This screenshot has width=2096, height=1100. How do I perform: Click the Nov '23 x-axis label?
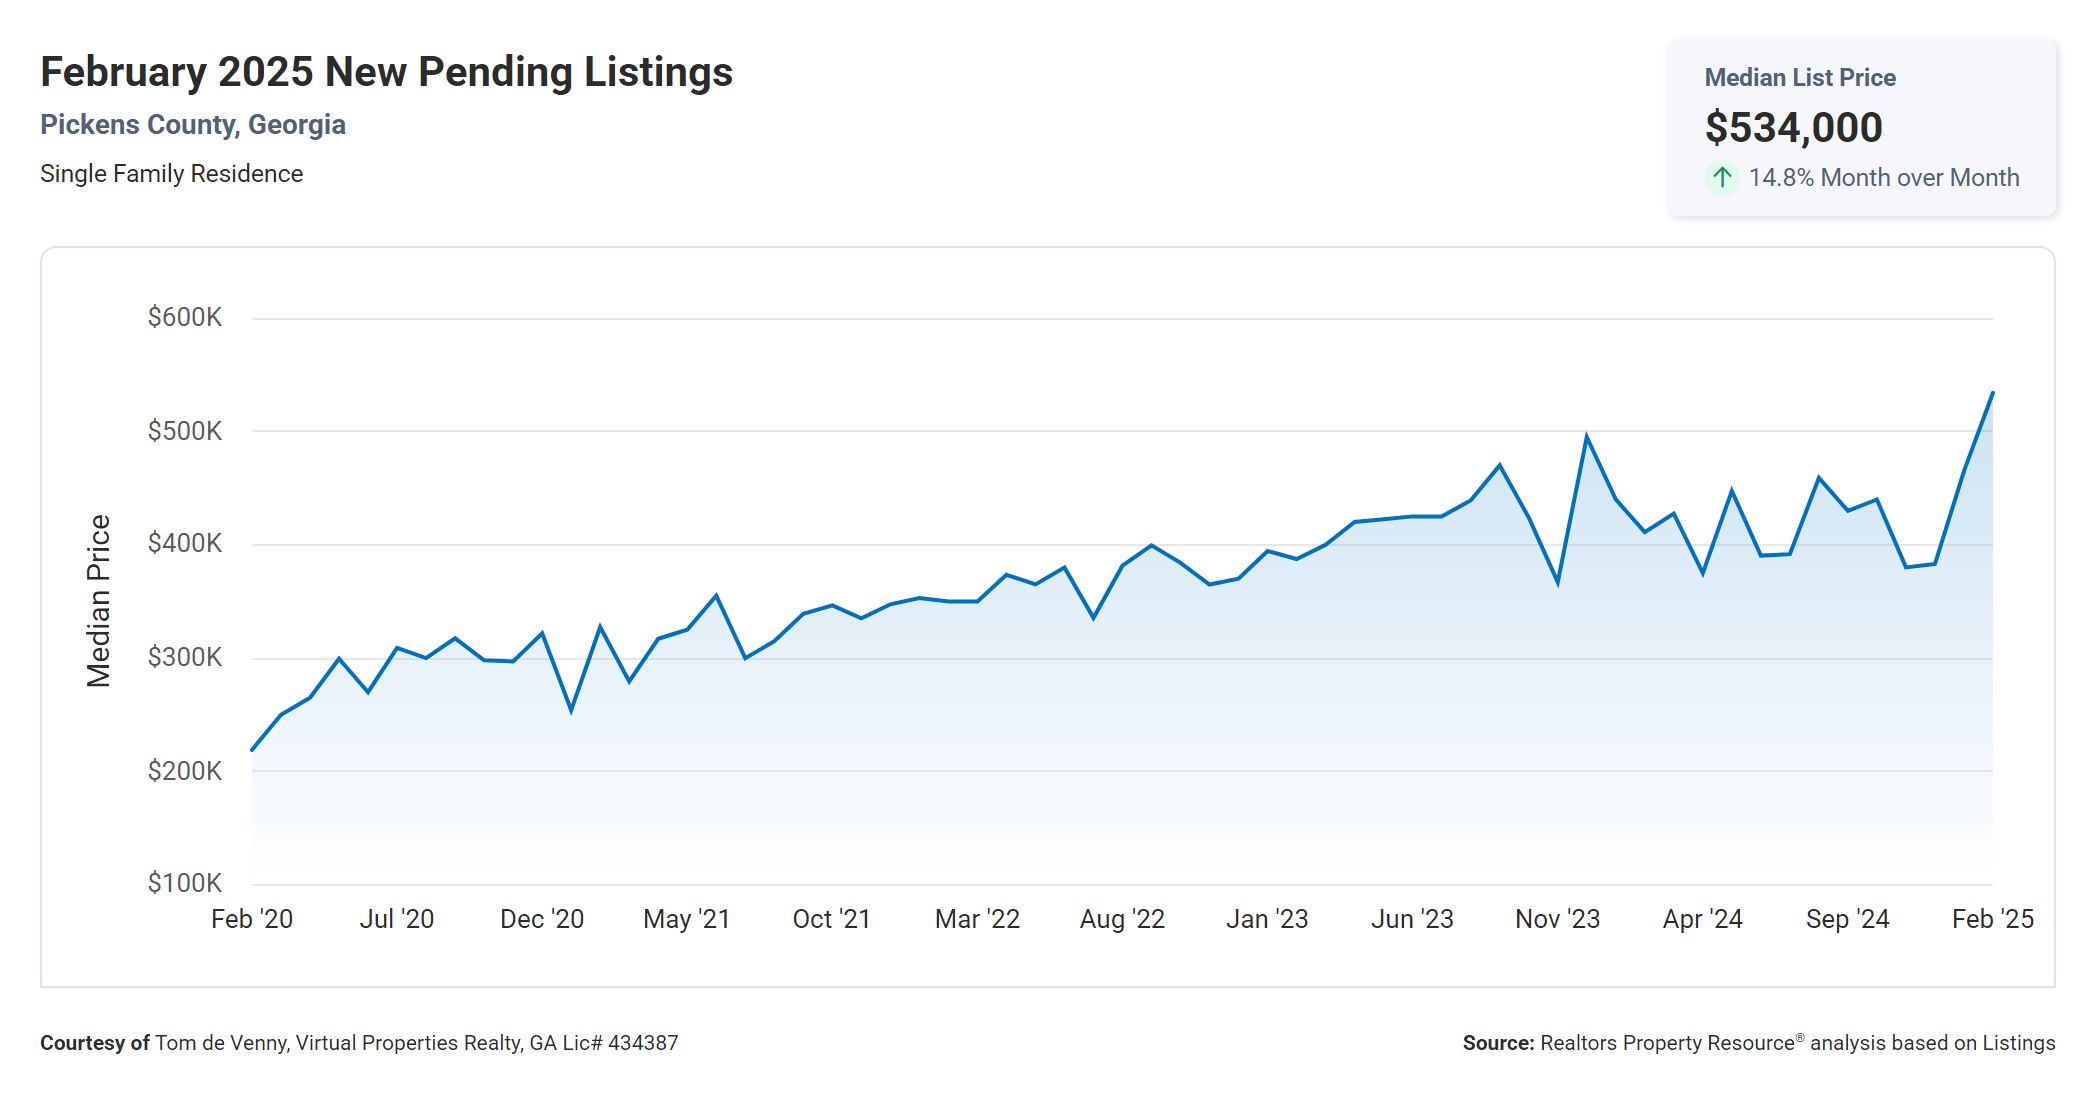(1557, 919)
